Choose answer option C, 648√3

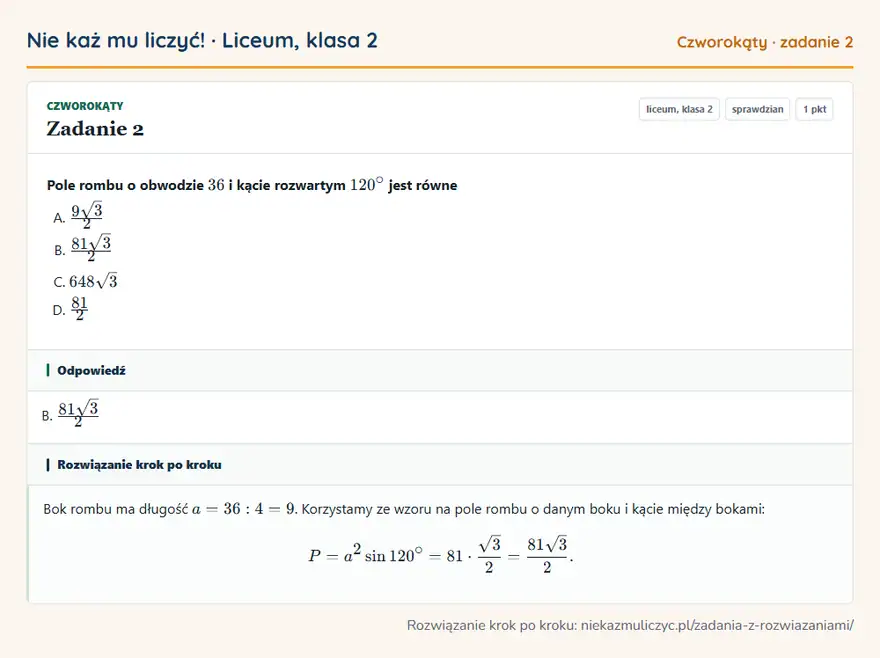[85, 281]
